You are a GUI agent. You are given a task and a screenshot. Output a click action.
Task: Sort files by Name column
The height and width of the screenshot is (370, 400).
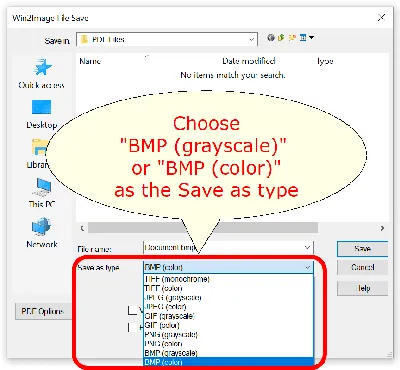tap(90, 61)
